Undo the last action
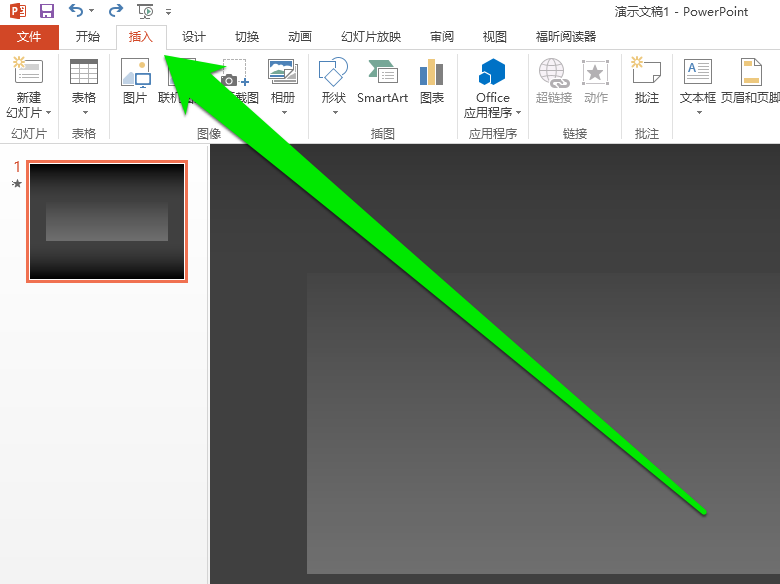The width and height of the screenshot is (780, 584). [76, 10]
